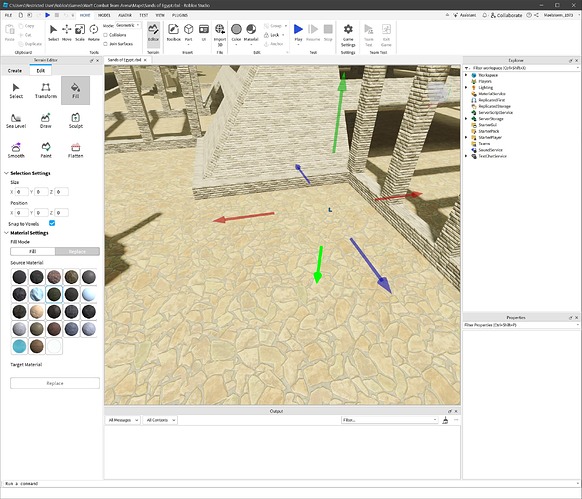The image size is (582, 499).
Task: Select the ReplicatedStorage item
Action: 494,106
